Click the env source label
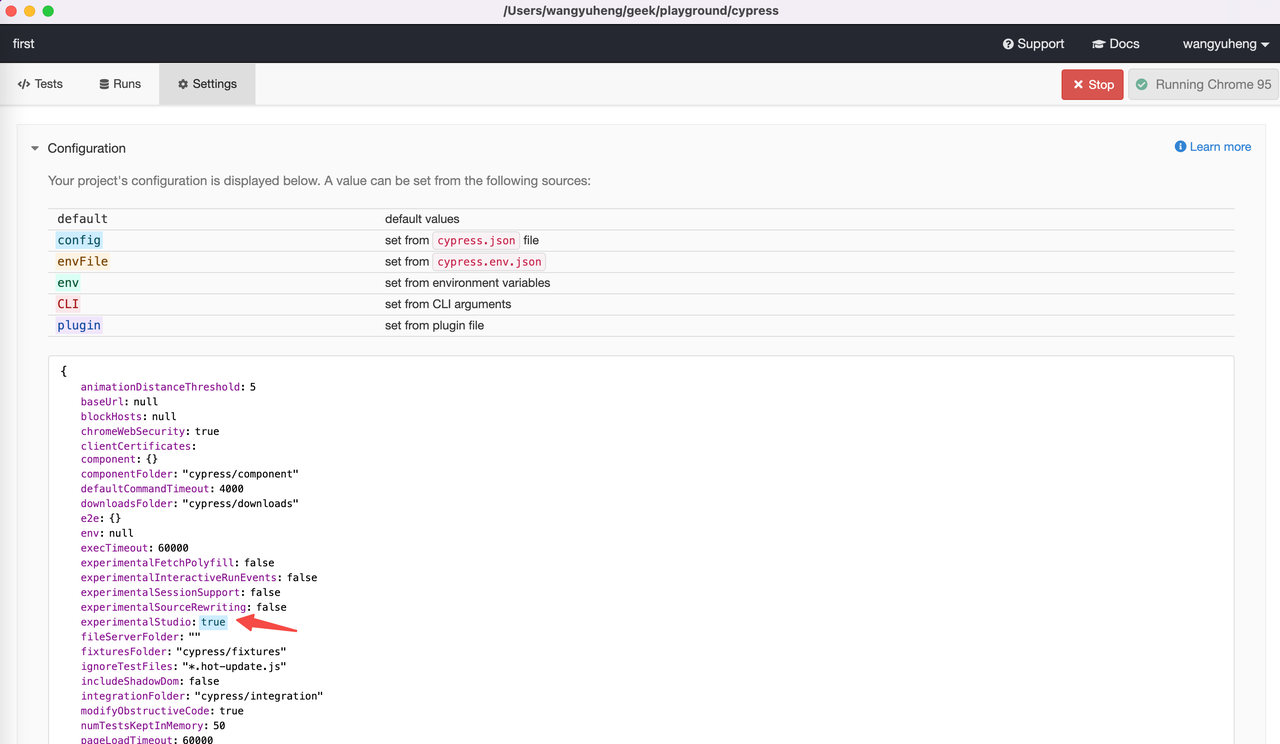Viewport: 1280px width, 744px height. point(68,283)
